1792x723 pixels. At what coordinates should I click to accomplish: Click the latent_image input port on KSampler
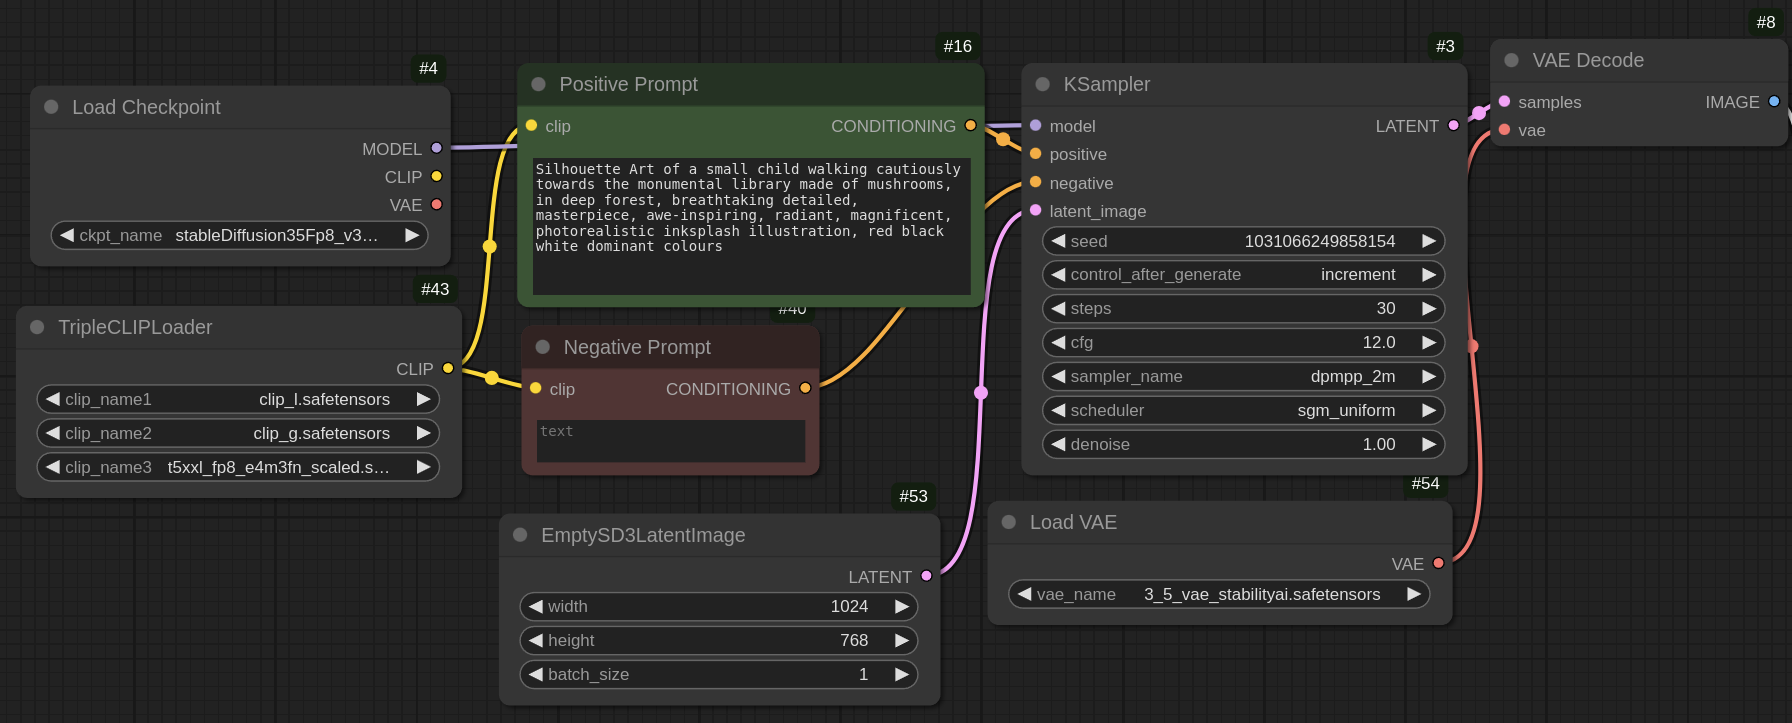point(1036,211)
